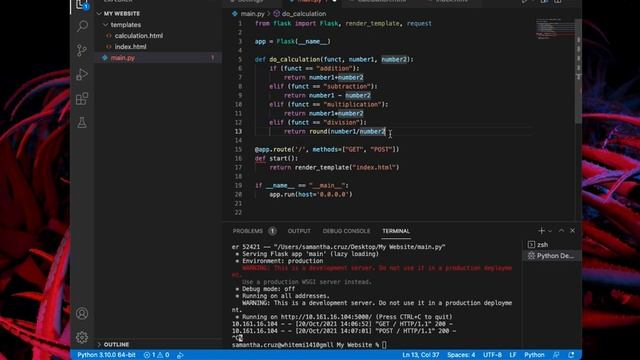Click the function symbol icon in breadcrumb
Viewport: 640px width, 360px height.
pos(276,13)
